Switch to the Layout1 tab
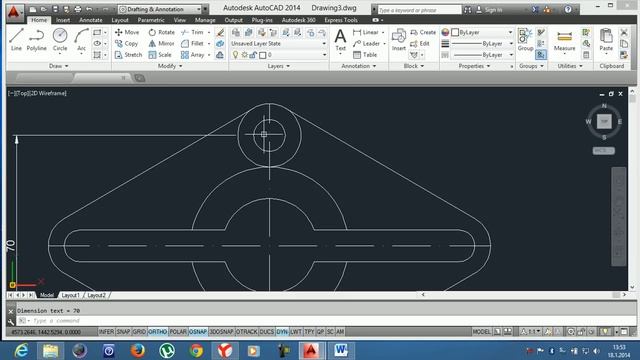 tap(71, 295)
